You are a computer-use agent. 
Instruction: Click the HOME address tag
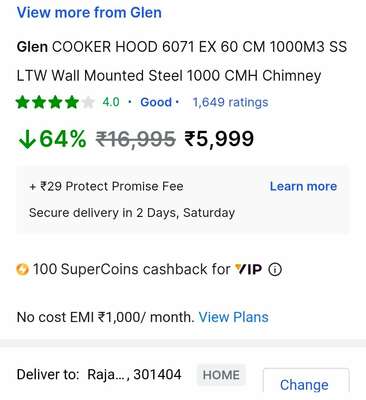[x=221, y=375]
